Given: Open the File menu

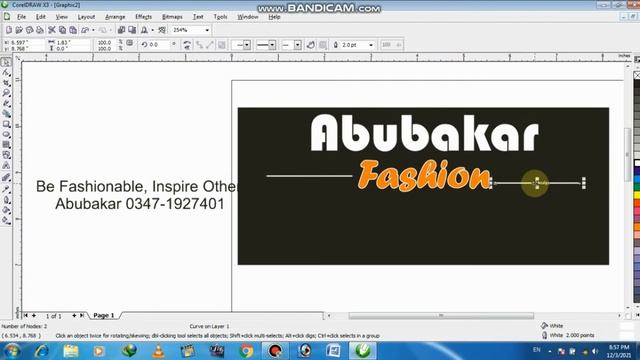Looking at the screenshot, I should click(x=21, y=17).
